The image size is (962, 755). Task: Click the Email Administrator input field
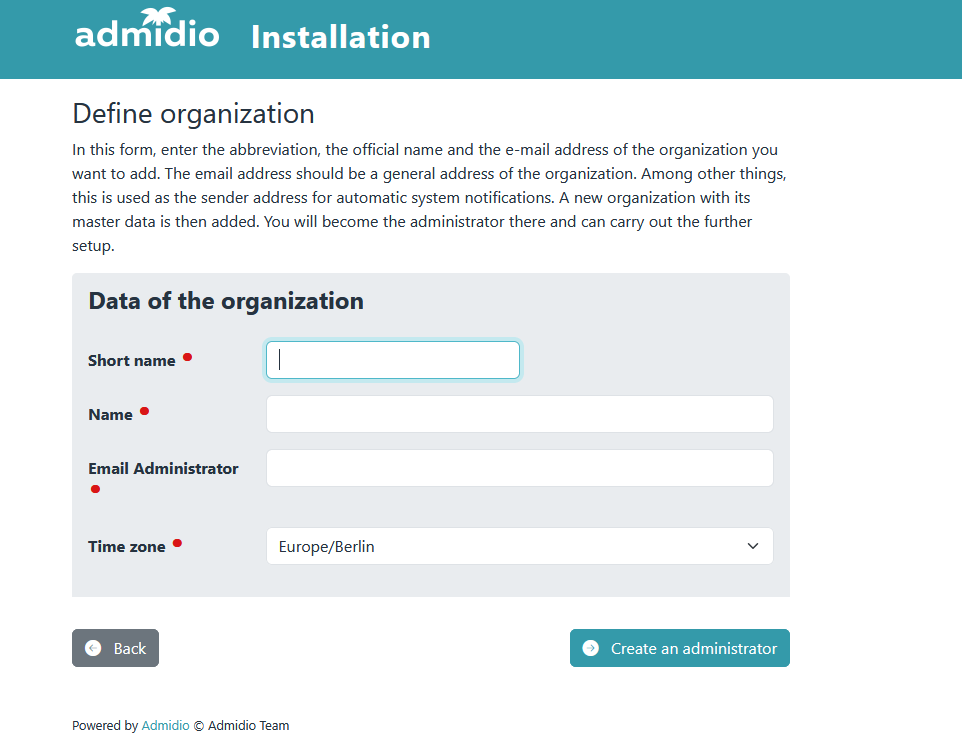point(519,467)
